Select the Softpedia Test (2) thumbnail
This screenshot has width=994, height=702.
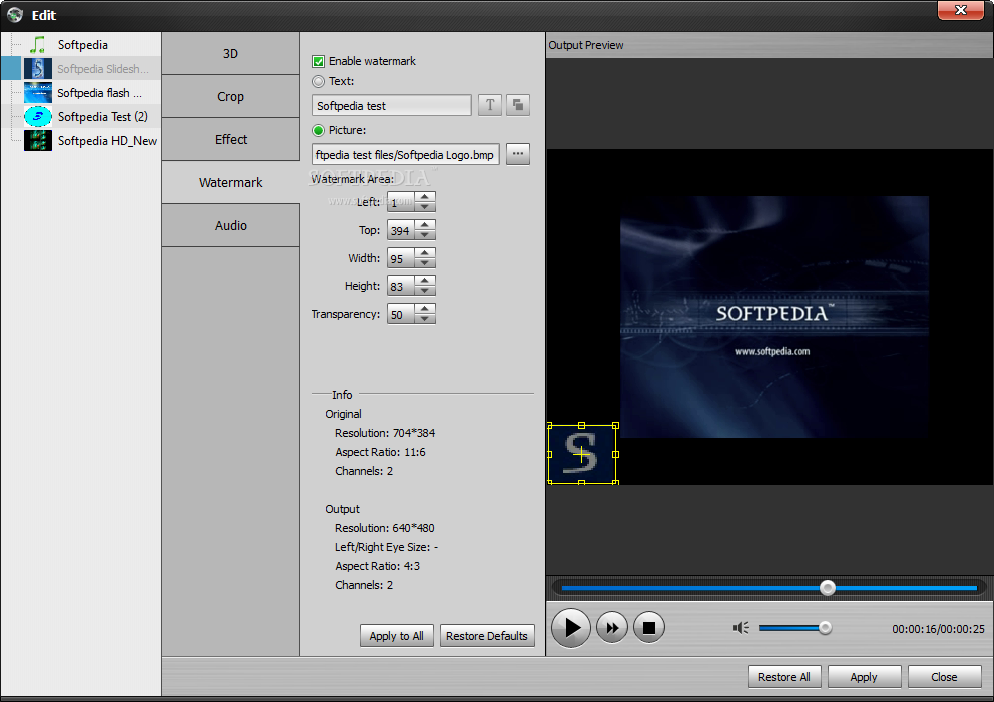(x=38, y=117)
